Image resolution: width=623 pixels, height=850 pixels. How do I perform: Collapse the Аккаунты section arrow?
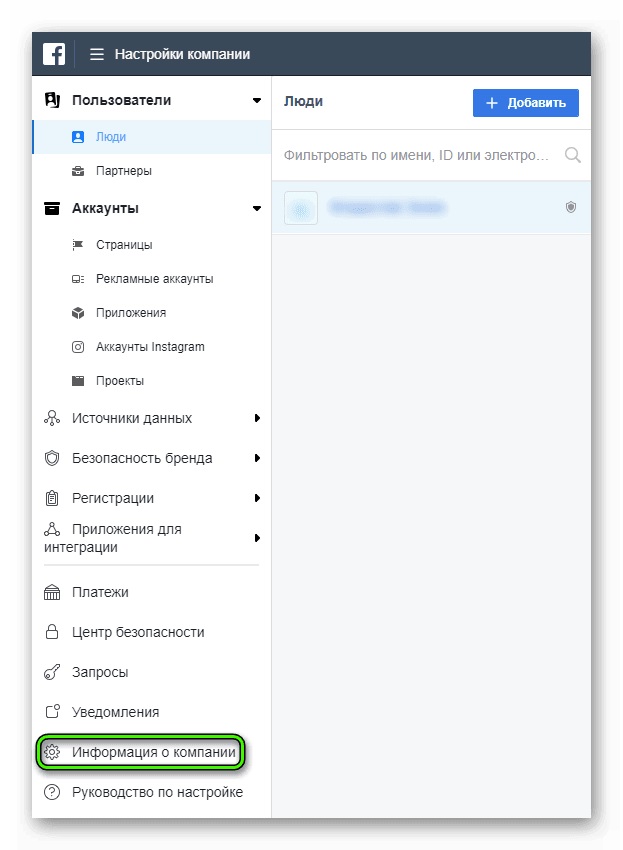[x=257, y=209]
